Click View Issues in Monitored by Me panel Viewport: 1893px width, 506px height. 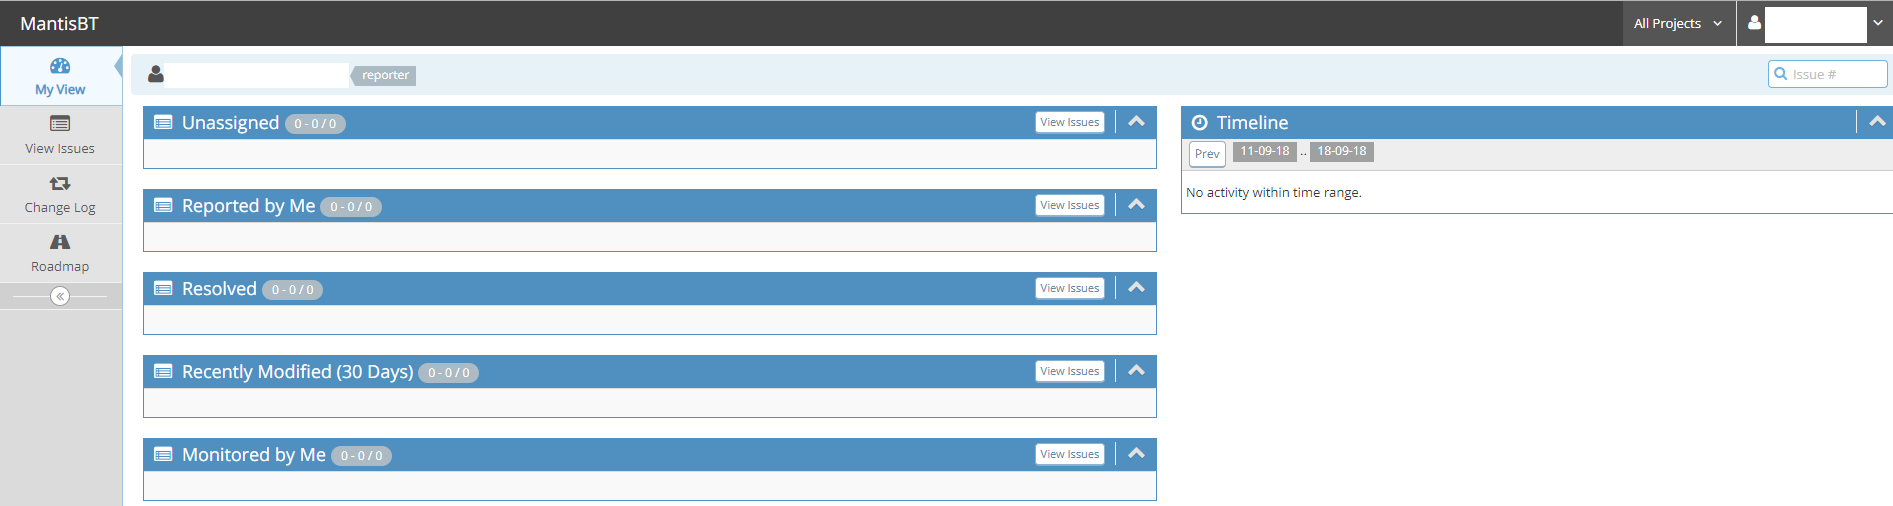[1070, 454]
